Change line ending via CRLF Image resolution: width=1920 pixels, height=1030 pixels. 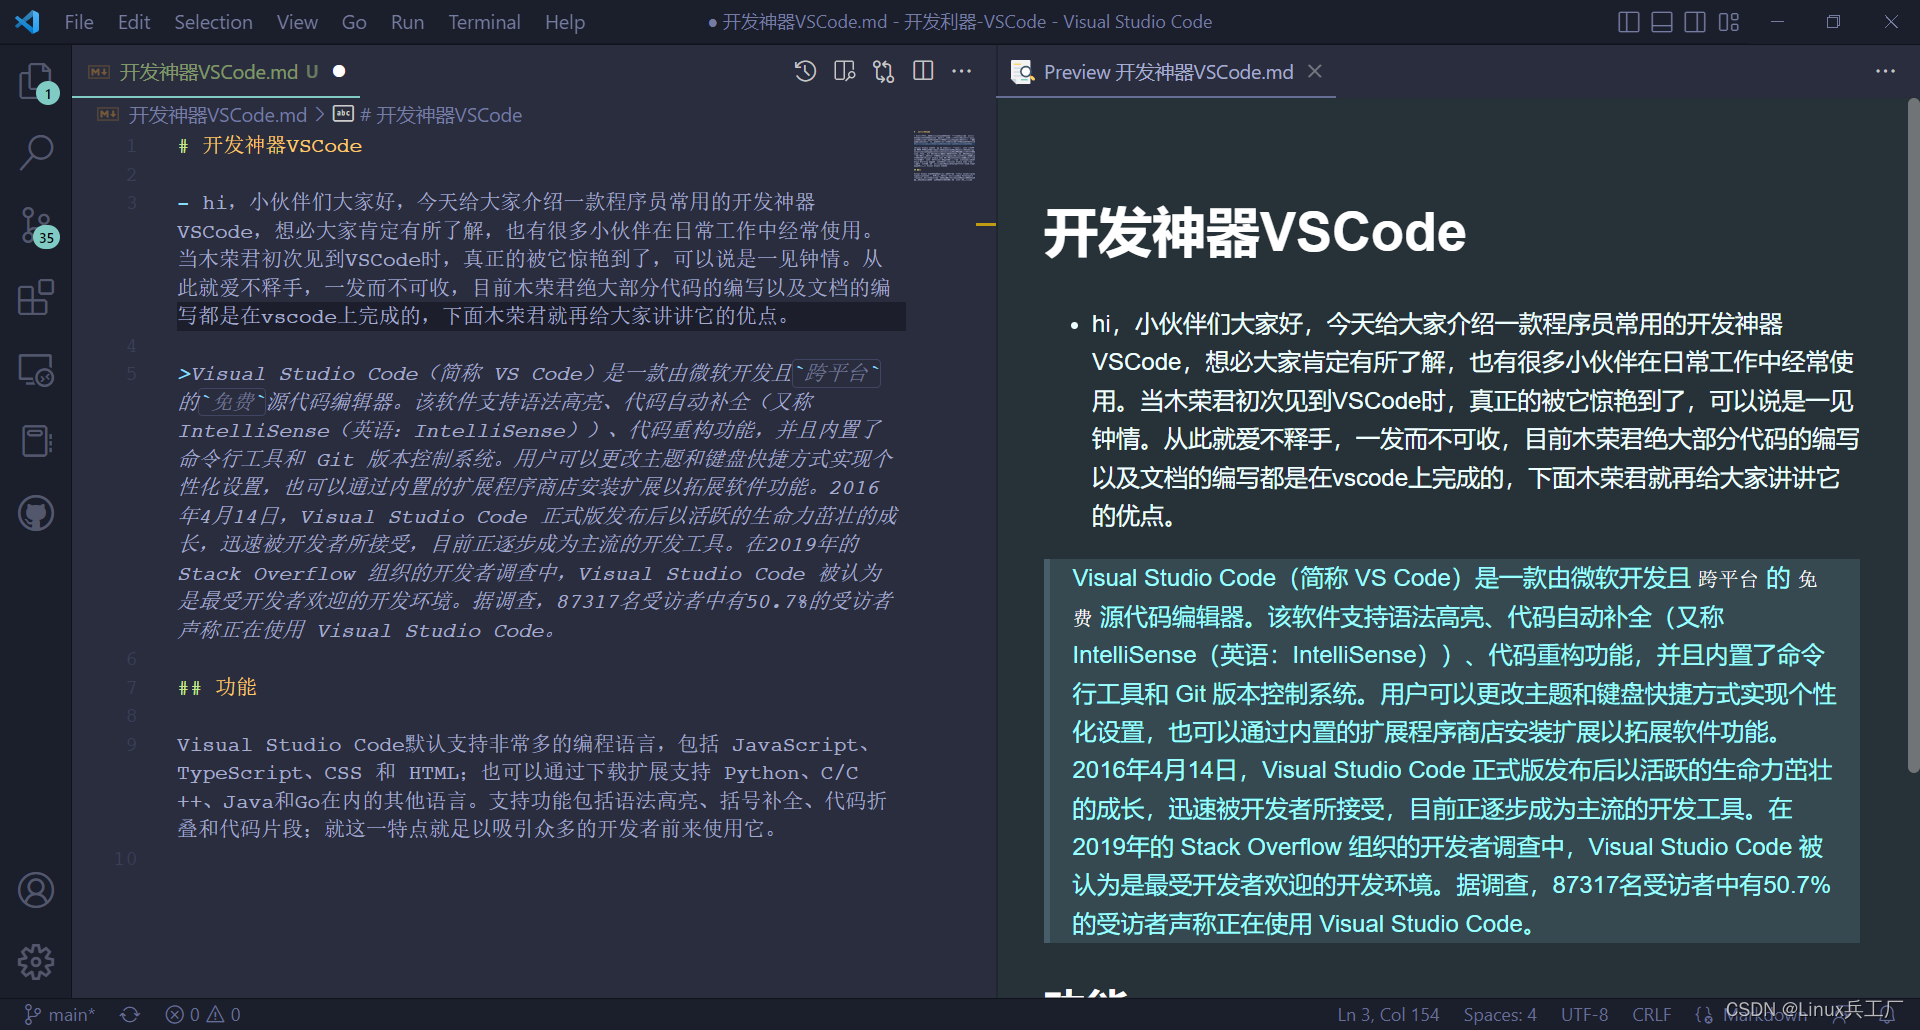pyautogui.click(x=1652, y=1014)
